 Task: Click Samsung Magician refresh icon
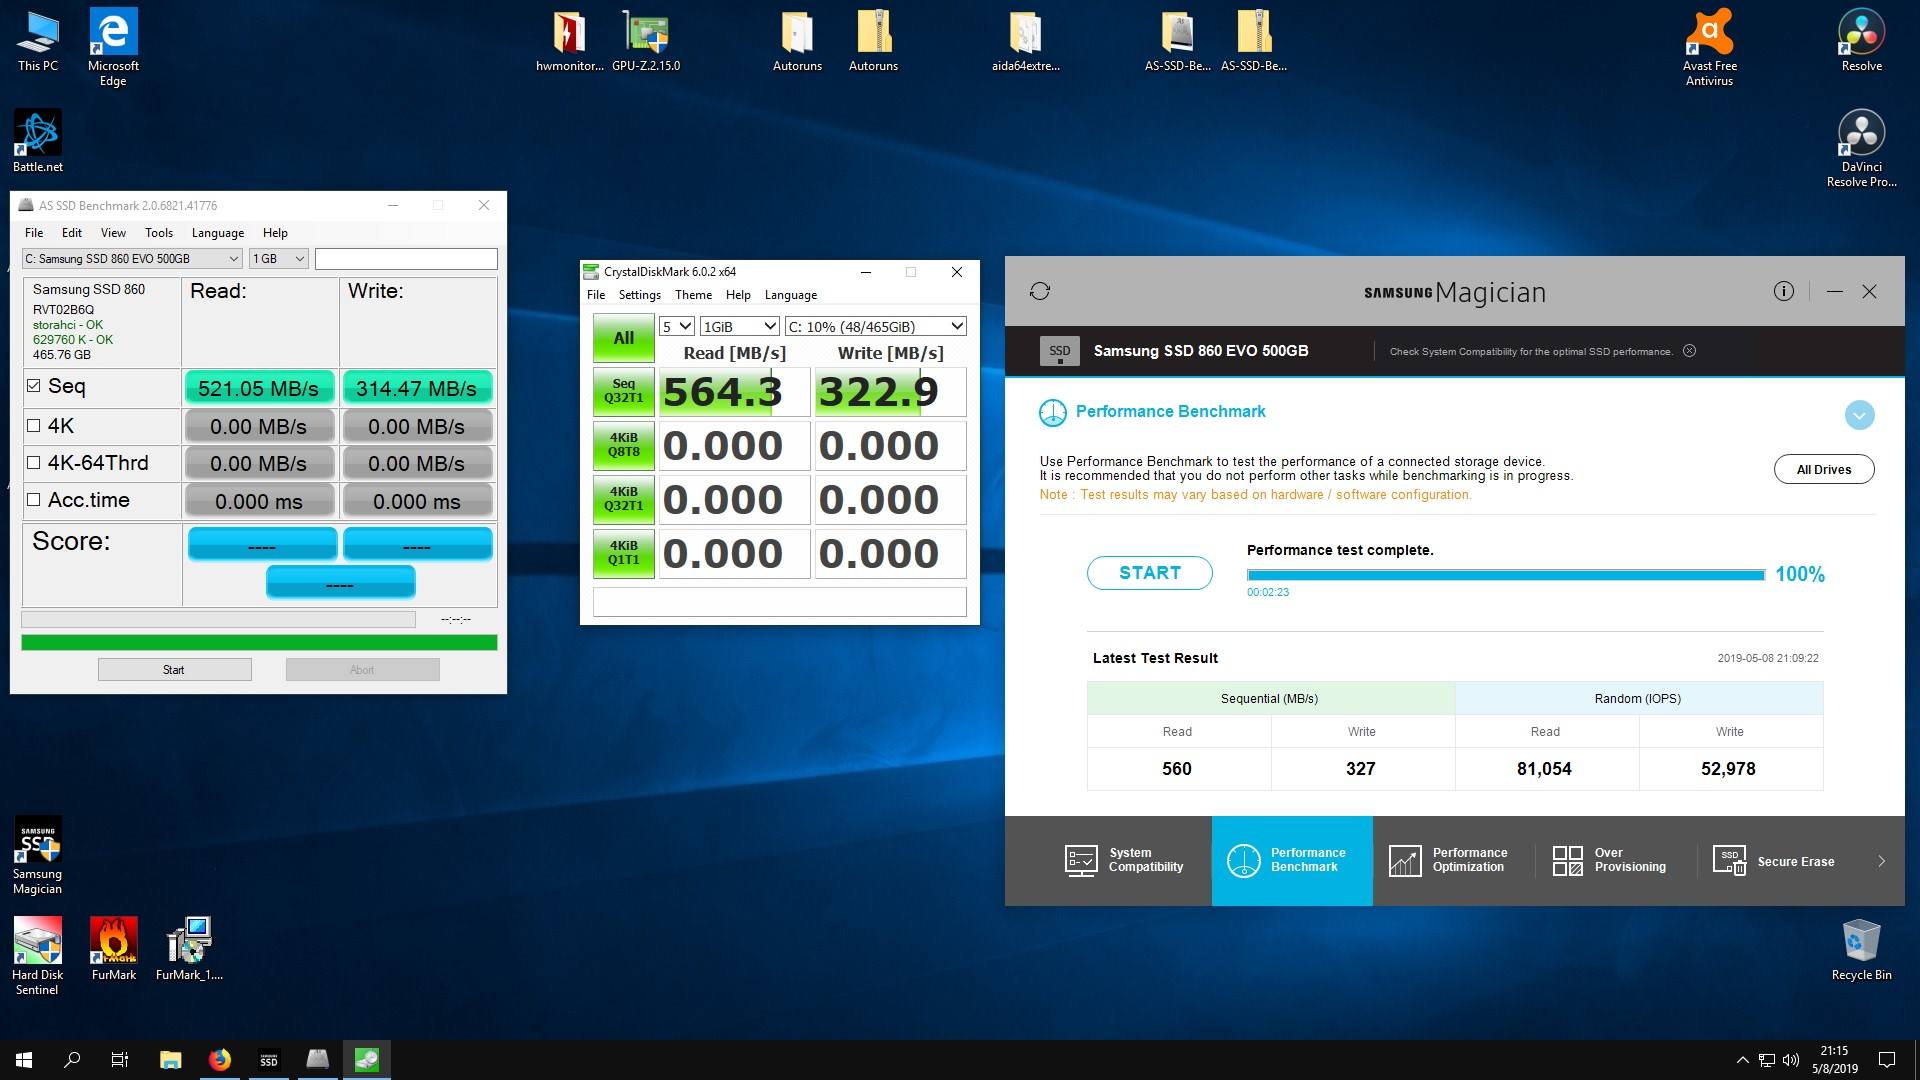click(x=1040, y=291)
